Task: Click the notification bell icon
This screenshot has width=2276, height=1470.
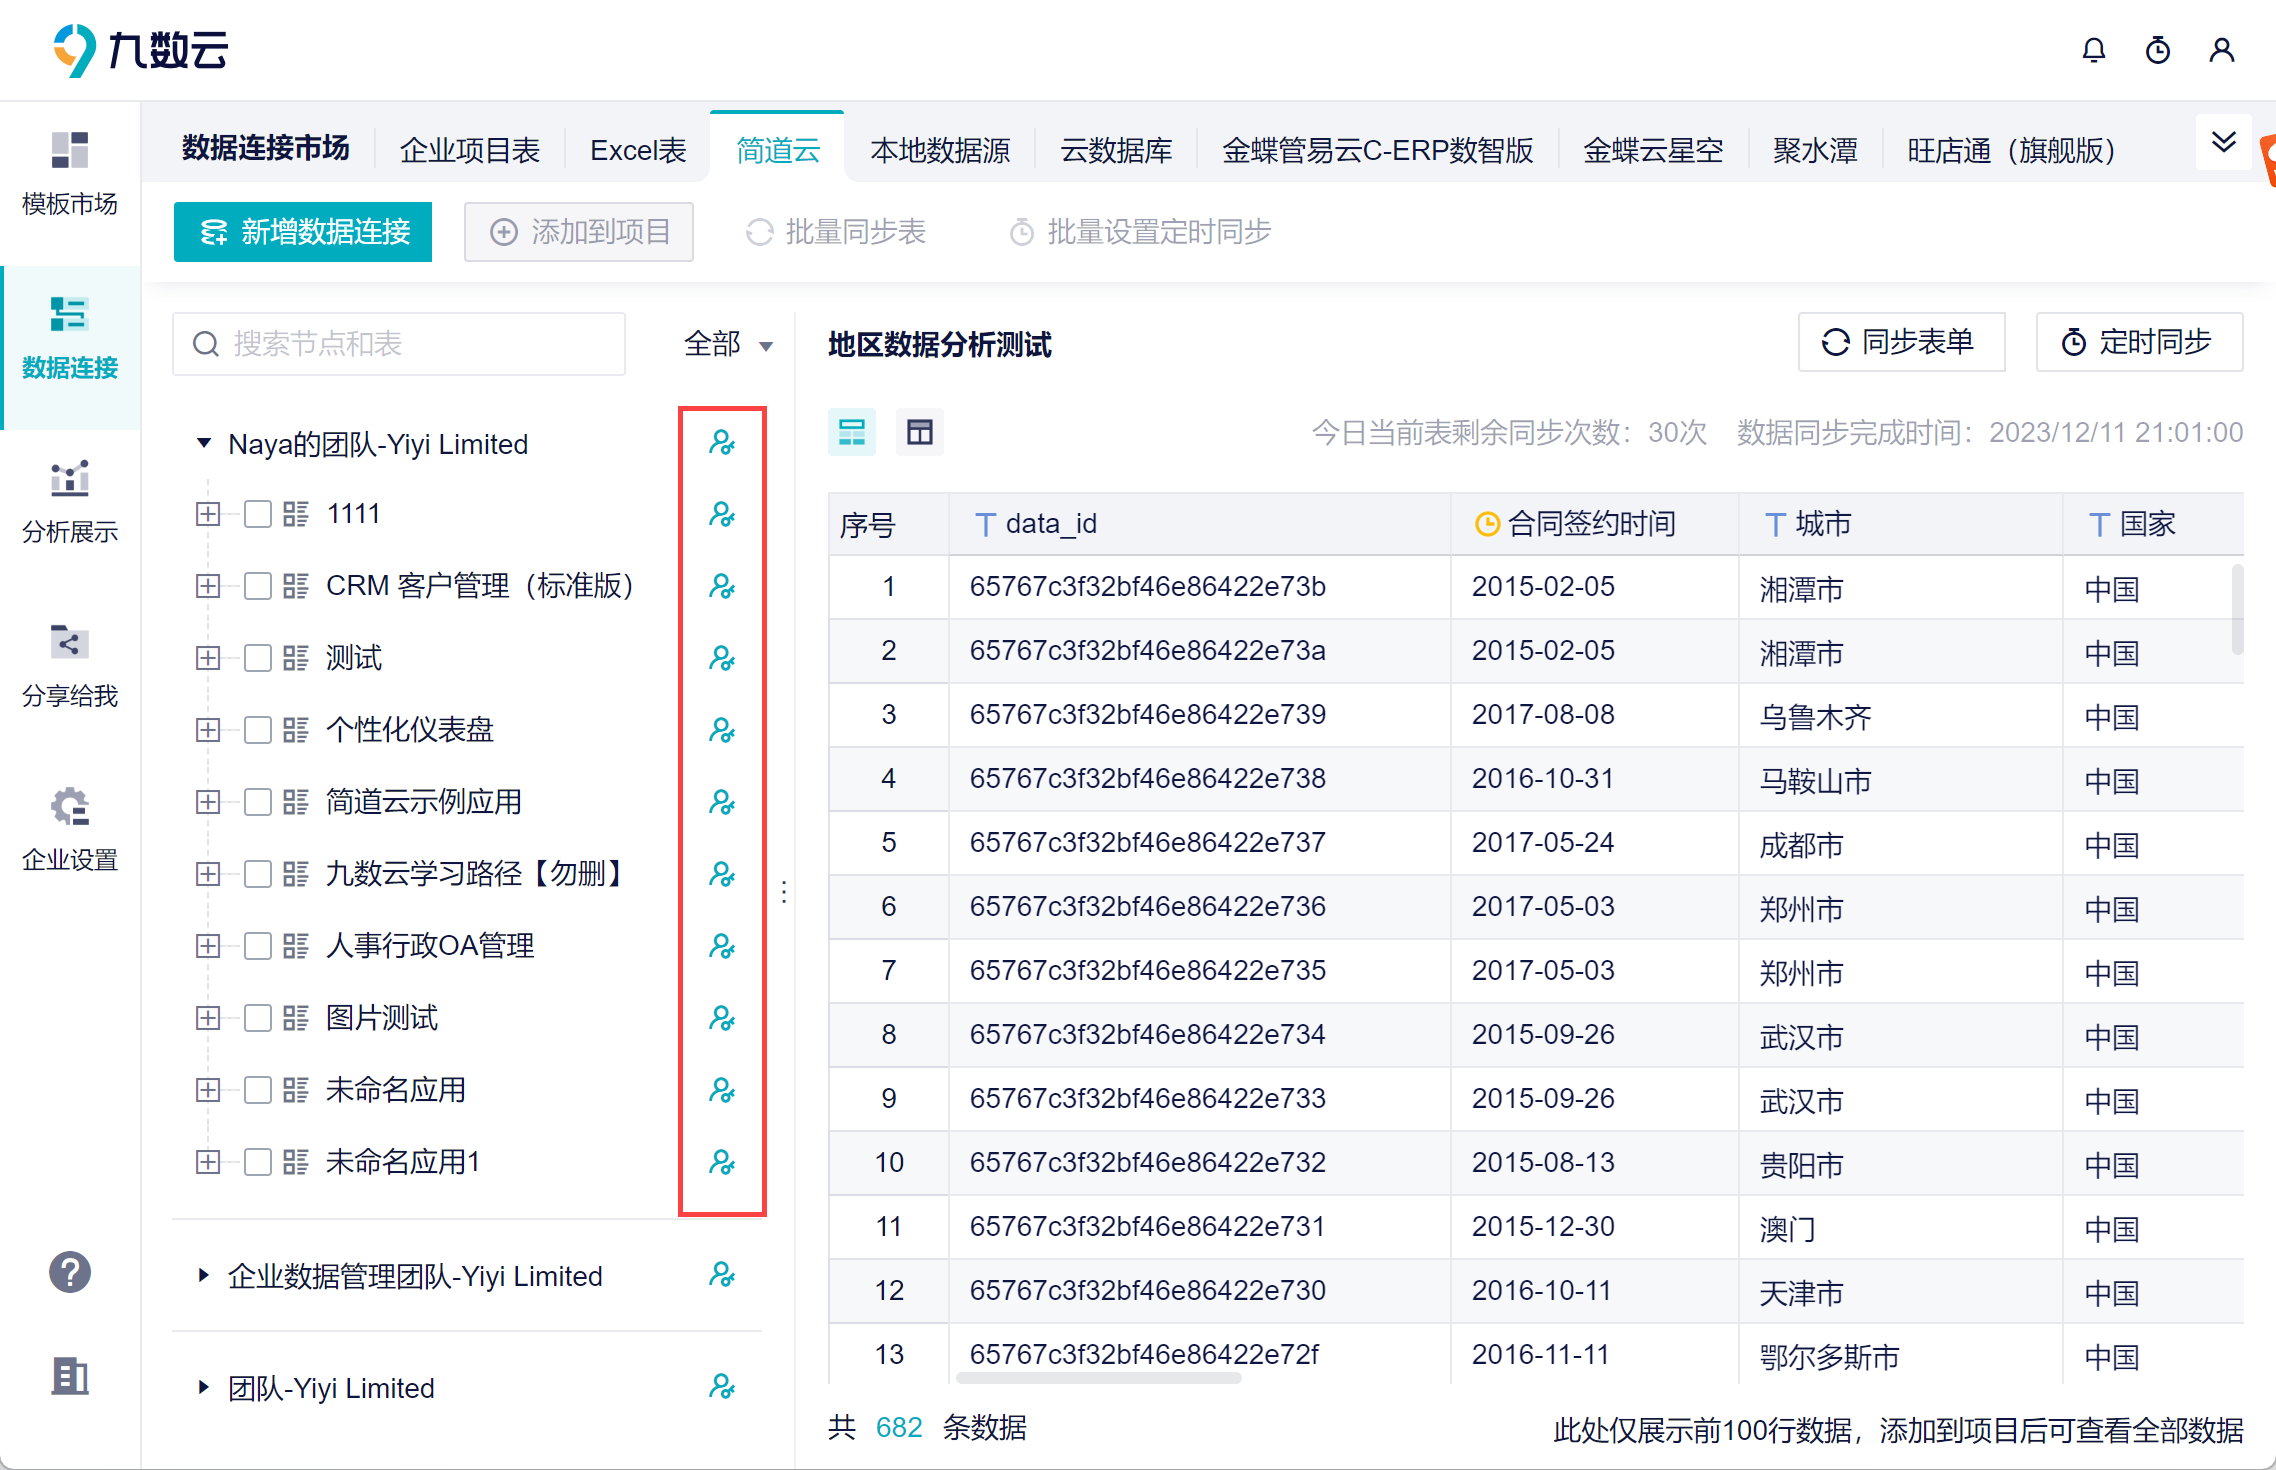Action: coord(2094,50)
